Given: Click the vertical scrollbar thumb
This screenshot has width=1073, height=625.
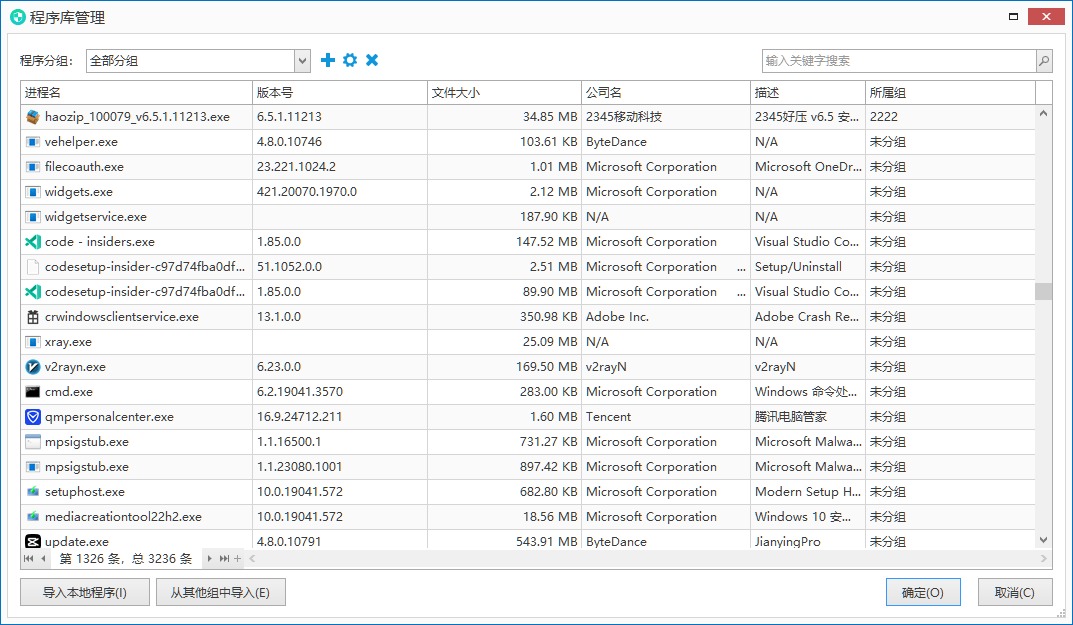Looking at the screenshot, I should tap(1043, 292).
